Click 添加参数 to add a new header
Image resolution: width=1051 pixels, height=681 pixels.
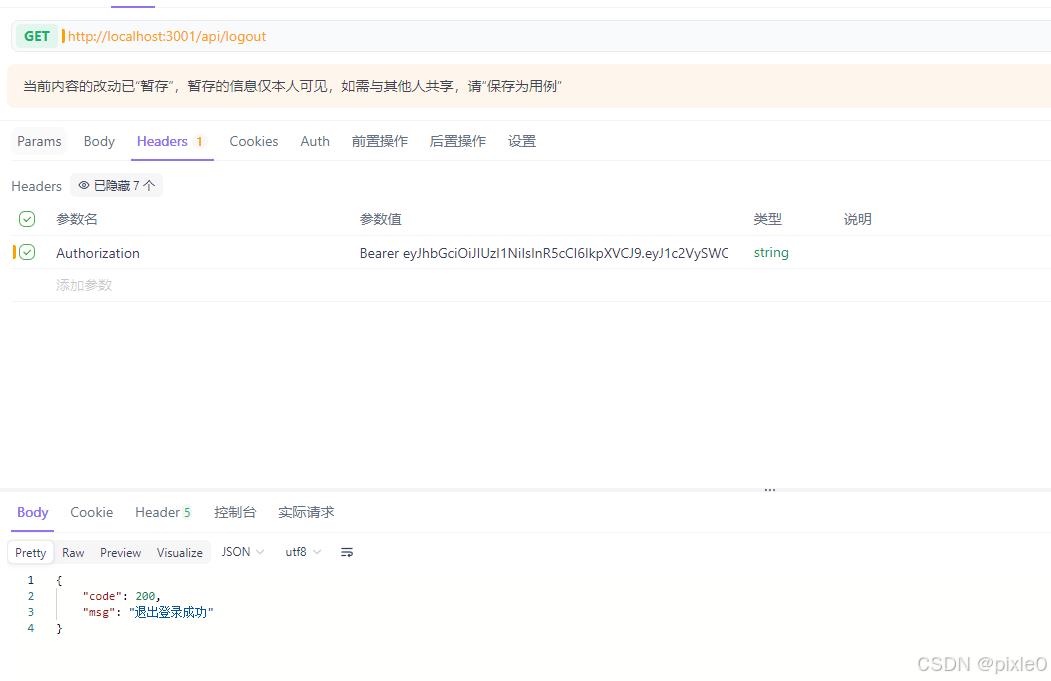point(83,284)
